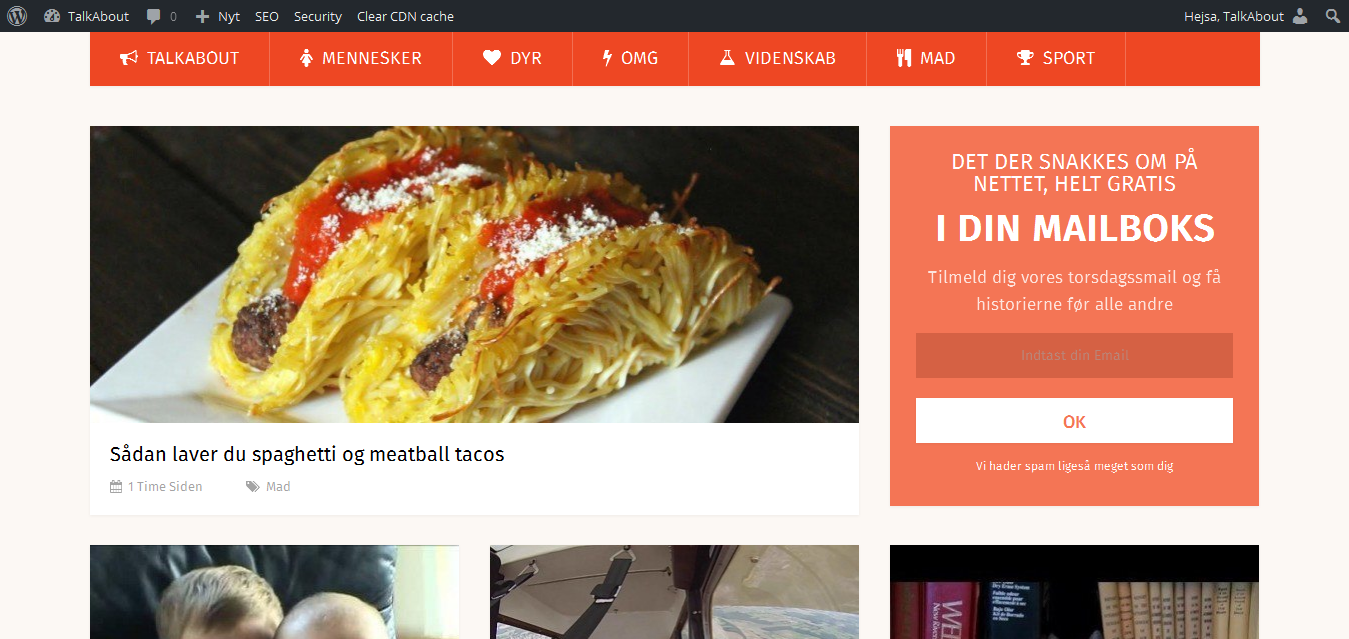
Task: Click Clear CDN cache
Action: (405, 16)
